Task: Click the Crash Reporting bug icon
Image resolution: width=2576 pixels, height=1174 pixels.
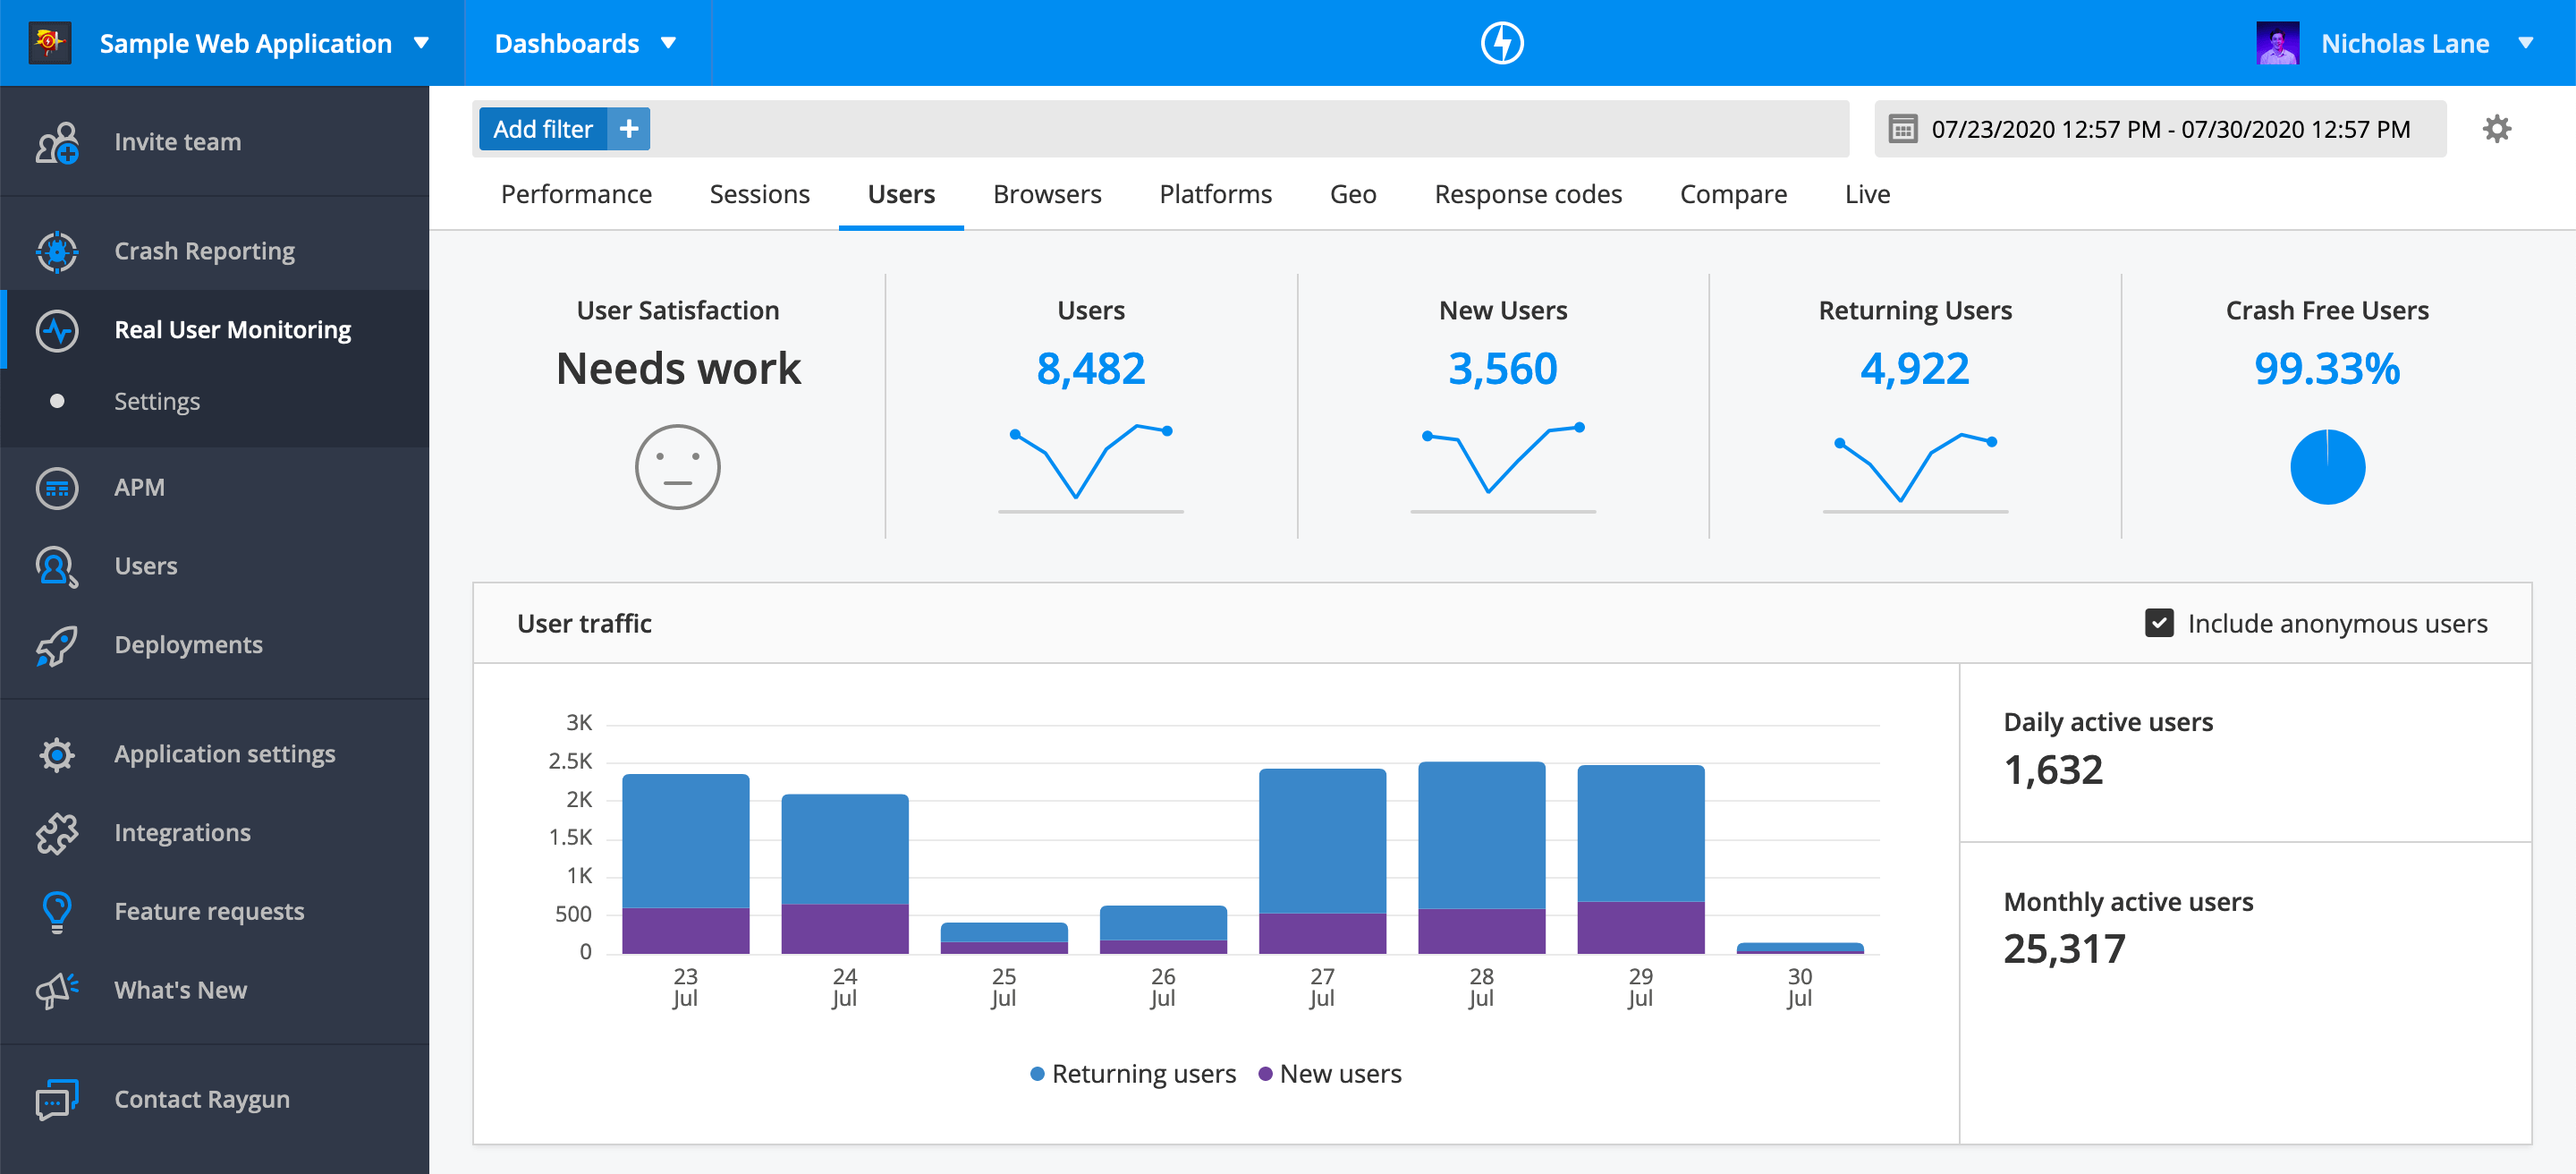Action: point(57,251)
